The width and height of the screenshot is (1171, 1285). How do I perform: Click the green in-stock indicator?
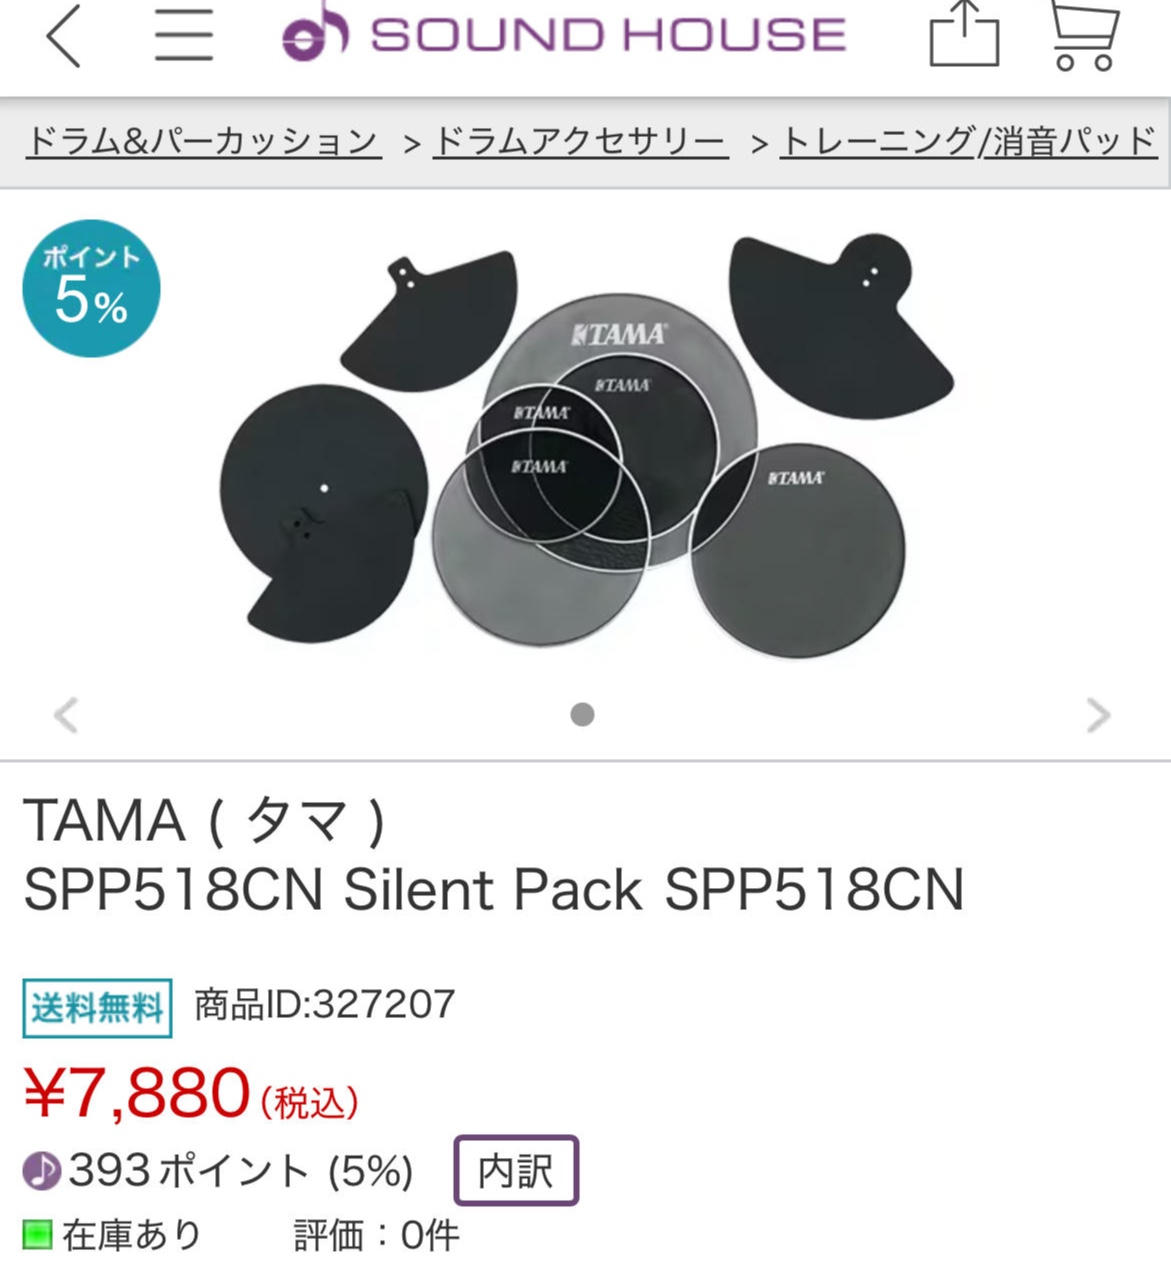[x=37, y=1235]
